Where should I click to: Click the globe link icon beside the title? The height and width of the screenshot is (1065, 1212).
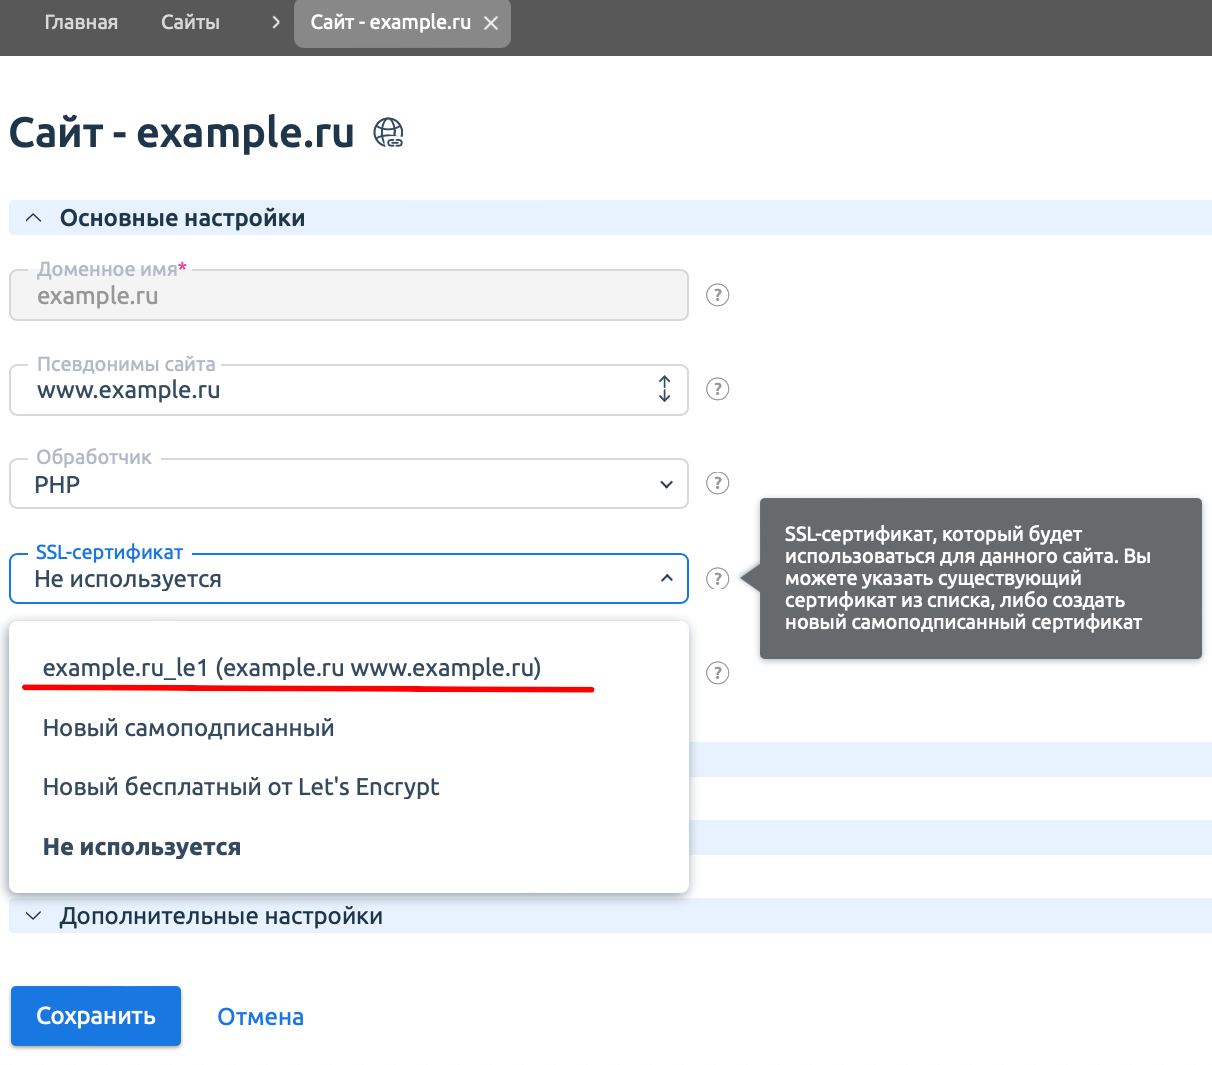click(x=388, y=132)
